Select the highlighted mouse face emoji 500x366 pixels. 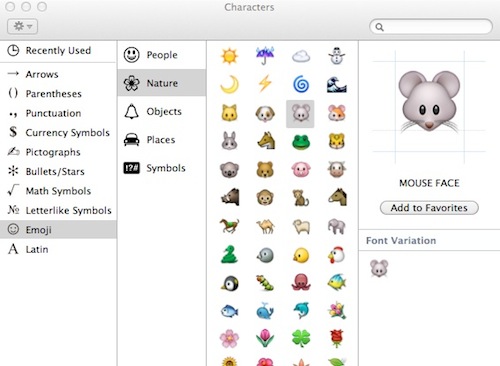click(300, 114)
